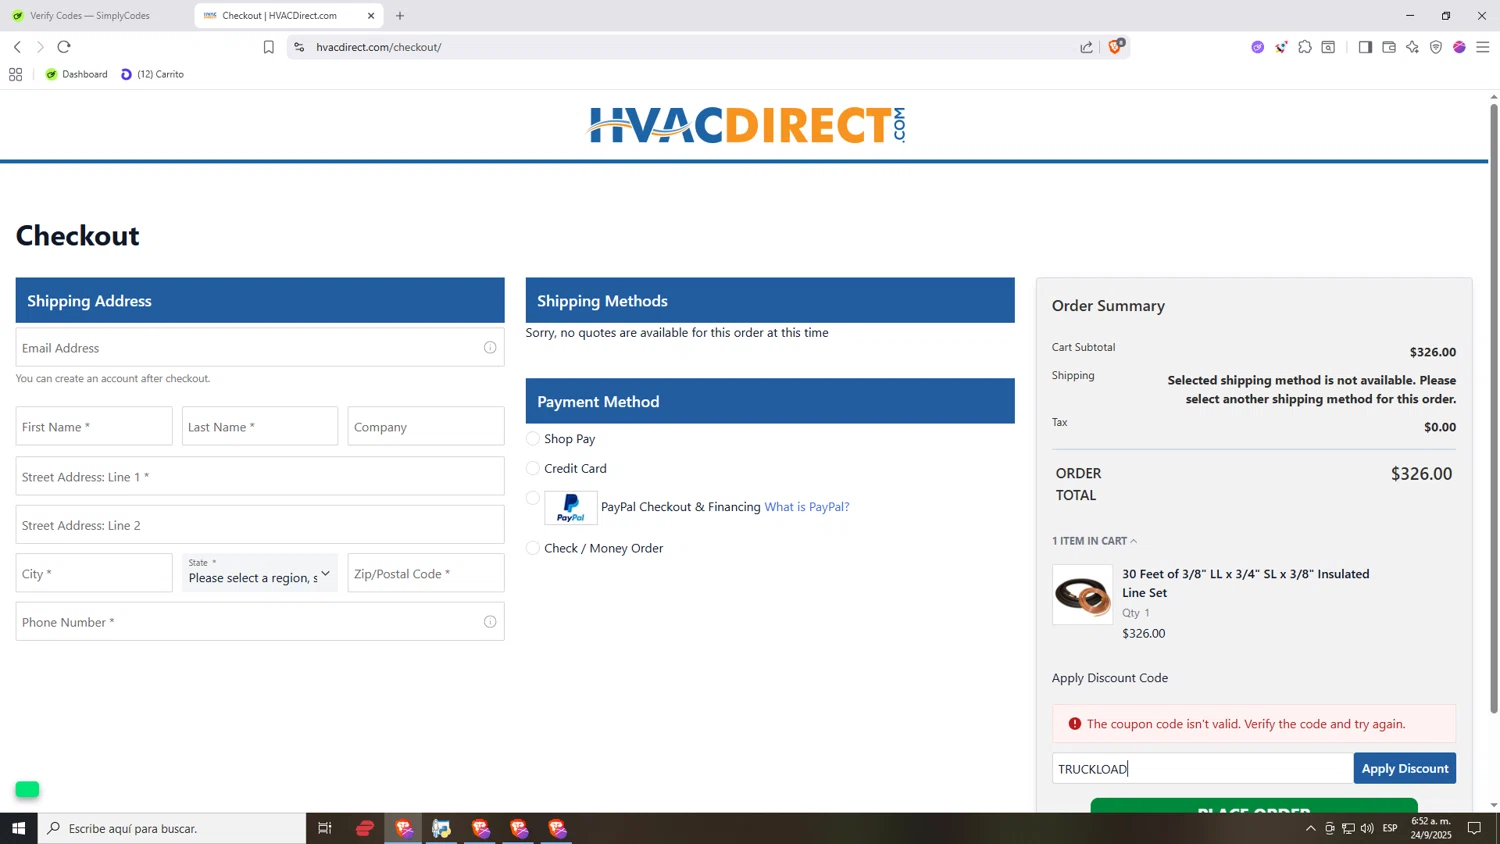Select Check / Money Order option

point(533,548)
